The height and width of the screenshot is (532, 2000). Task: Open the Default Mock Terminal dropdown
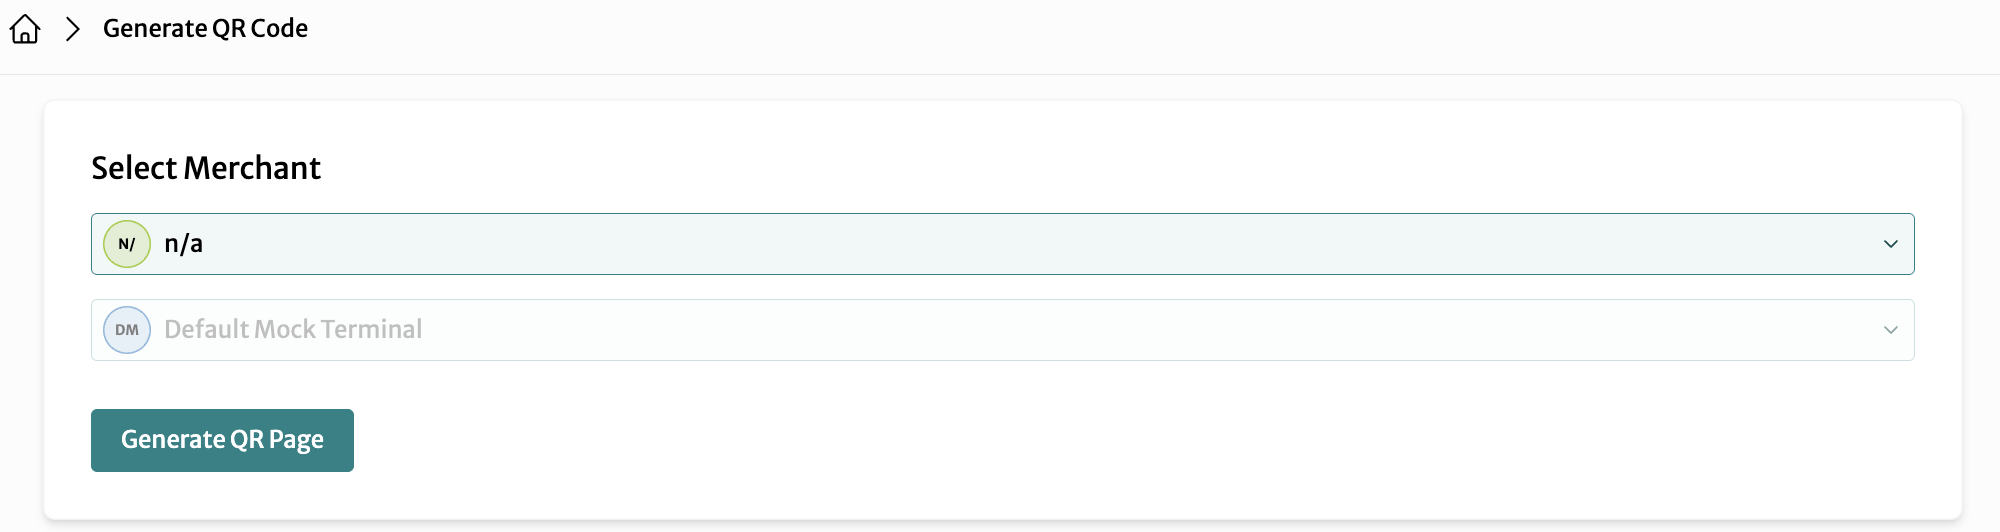[1002, 330]
